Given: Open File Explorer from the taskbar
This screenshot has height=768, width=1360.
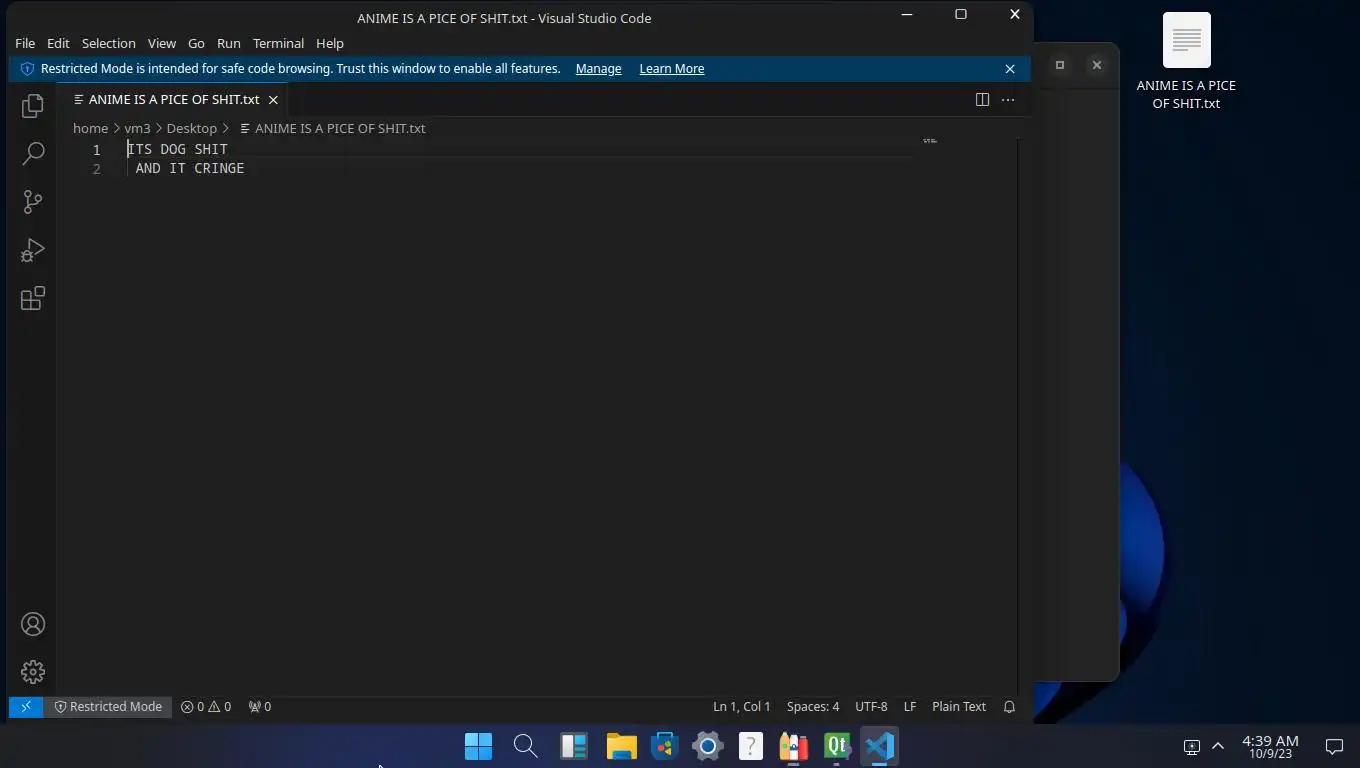Looking at the screenshot, I should tap(621, 746).
